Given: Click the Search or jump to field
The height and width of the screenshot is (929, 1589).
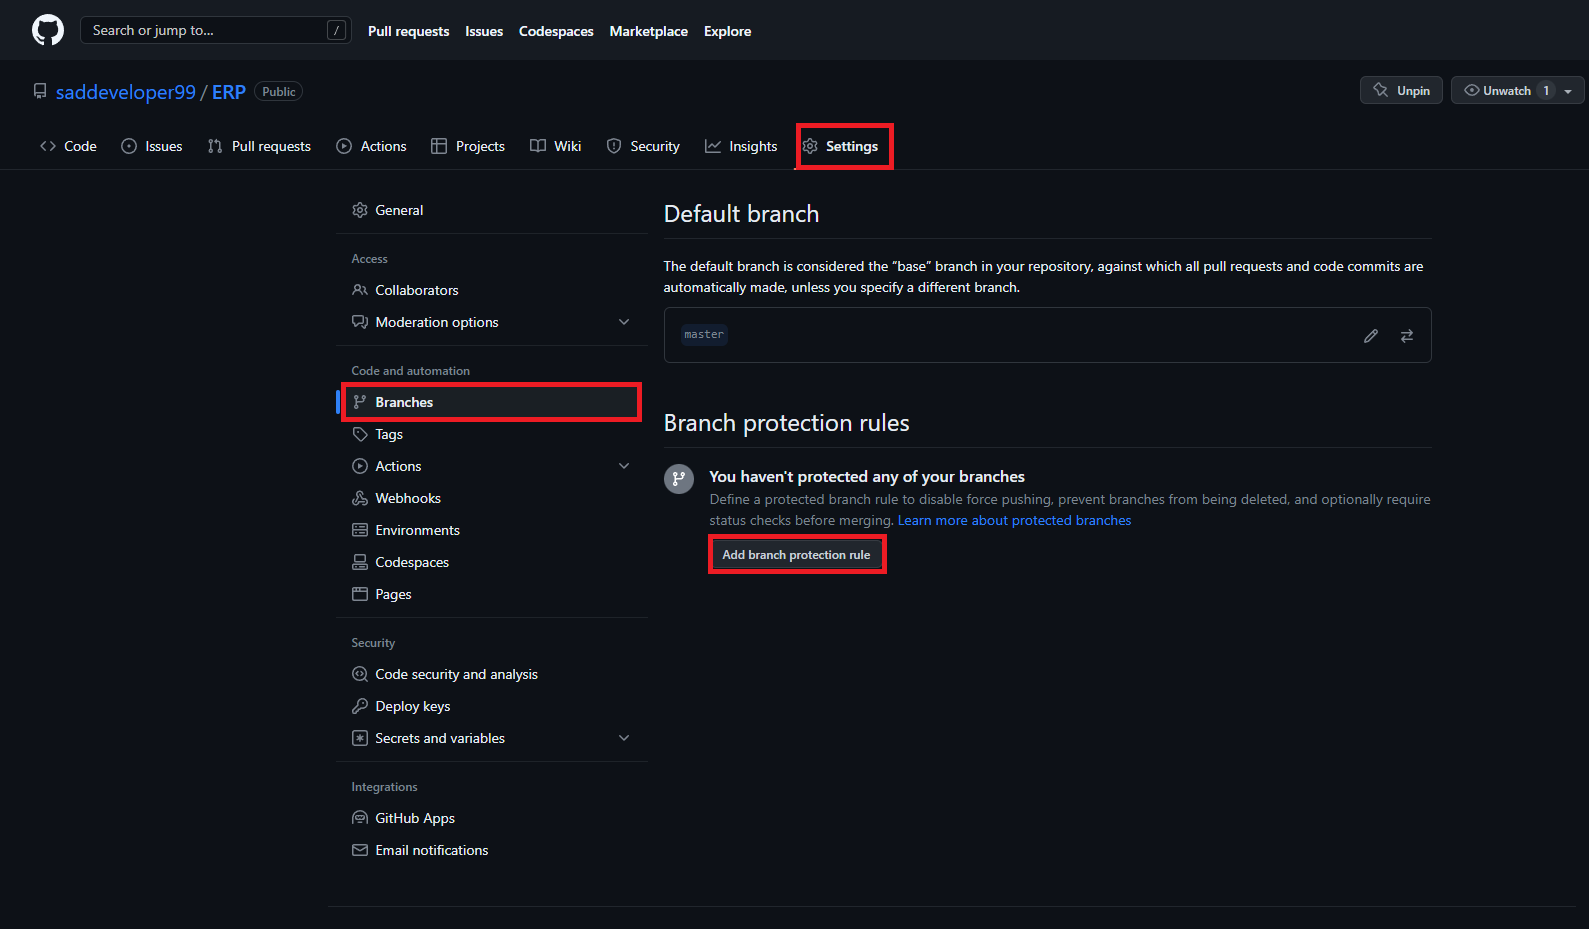Looking at the screenshot, I should (x=216, y=30).
